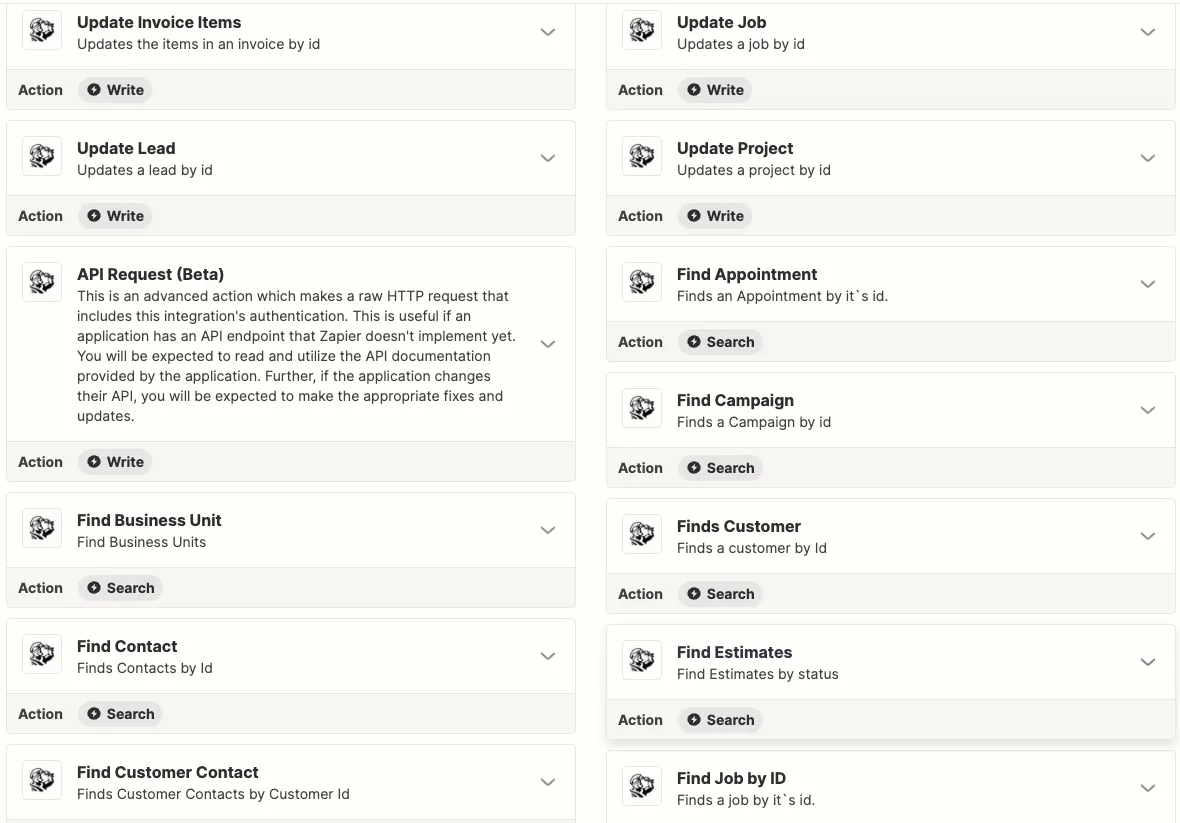Expand the Update Job action details
This screenshot has height=823, width=1180.
[x=1148, y=32]
